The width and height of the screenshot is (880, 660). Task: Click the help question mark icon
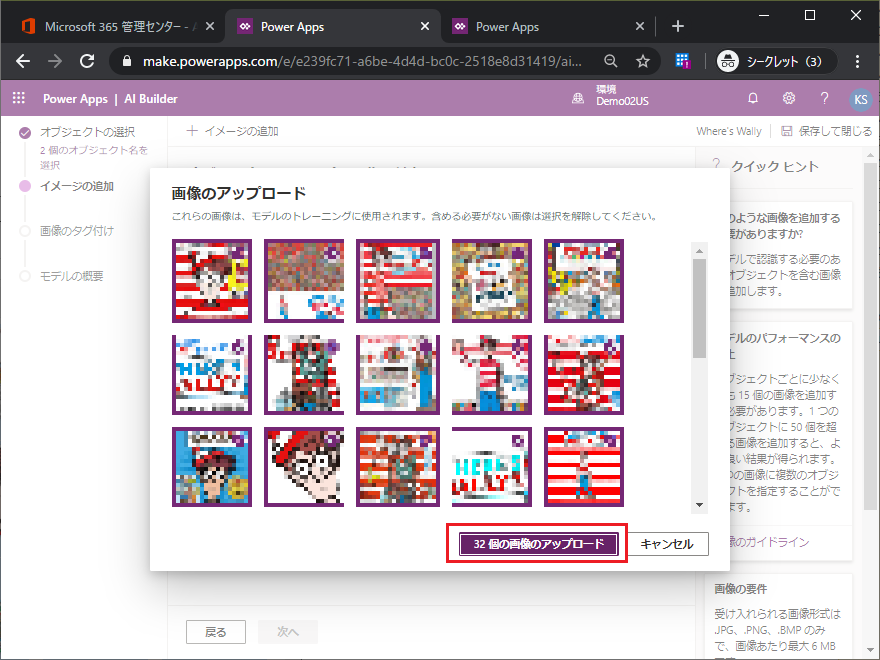824,98
